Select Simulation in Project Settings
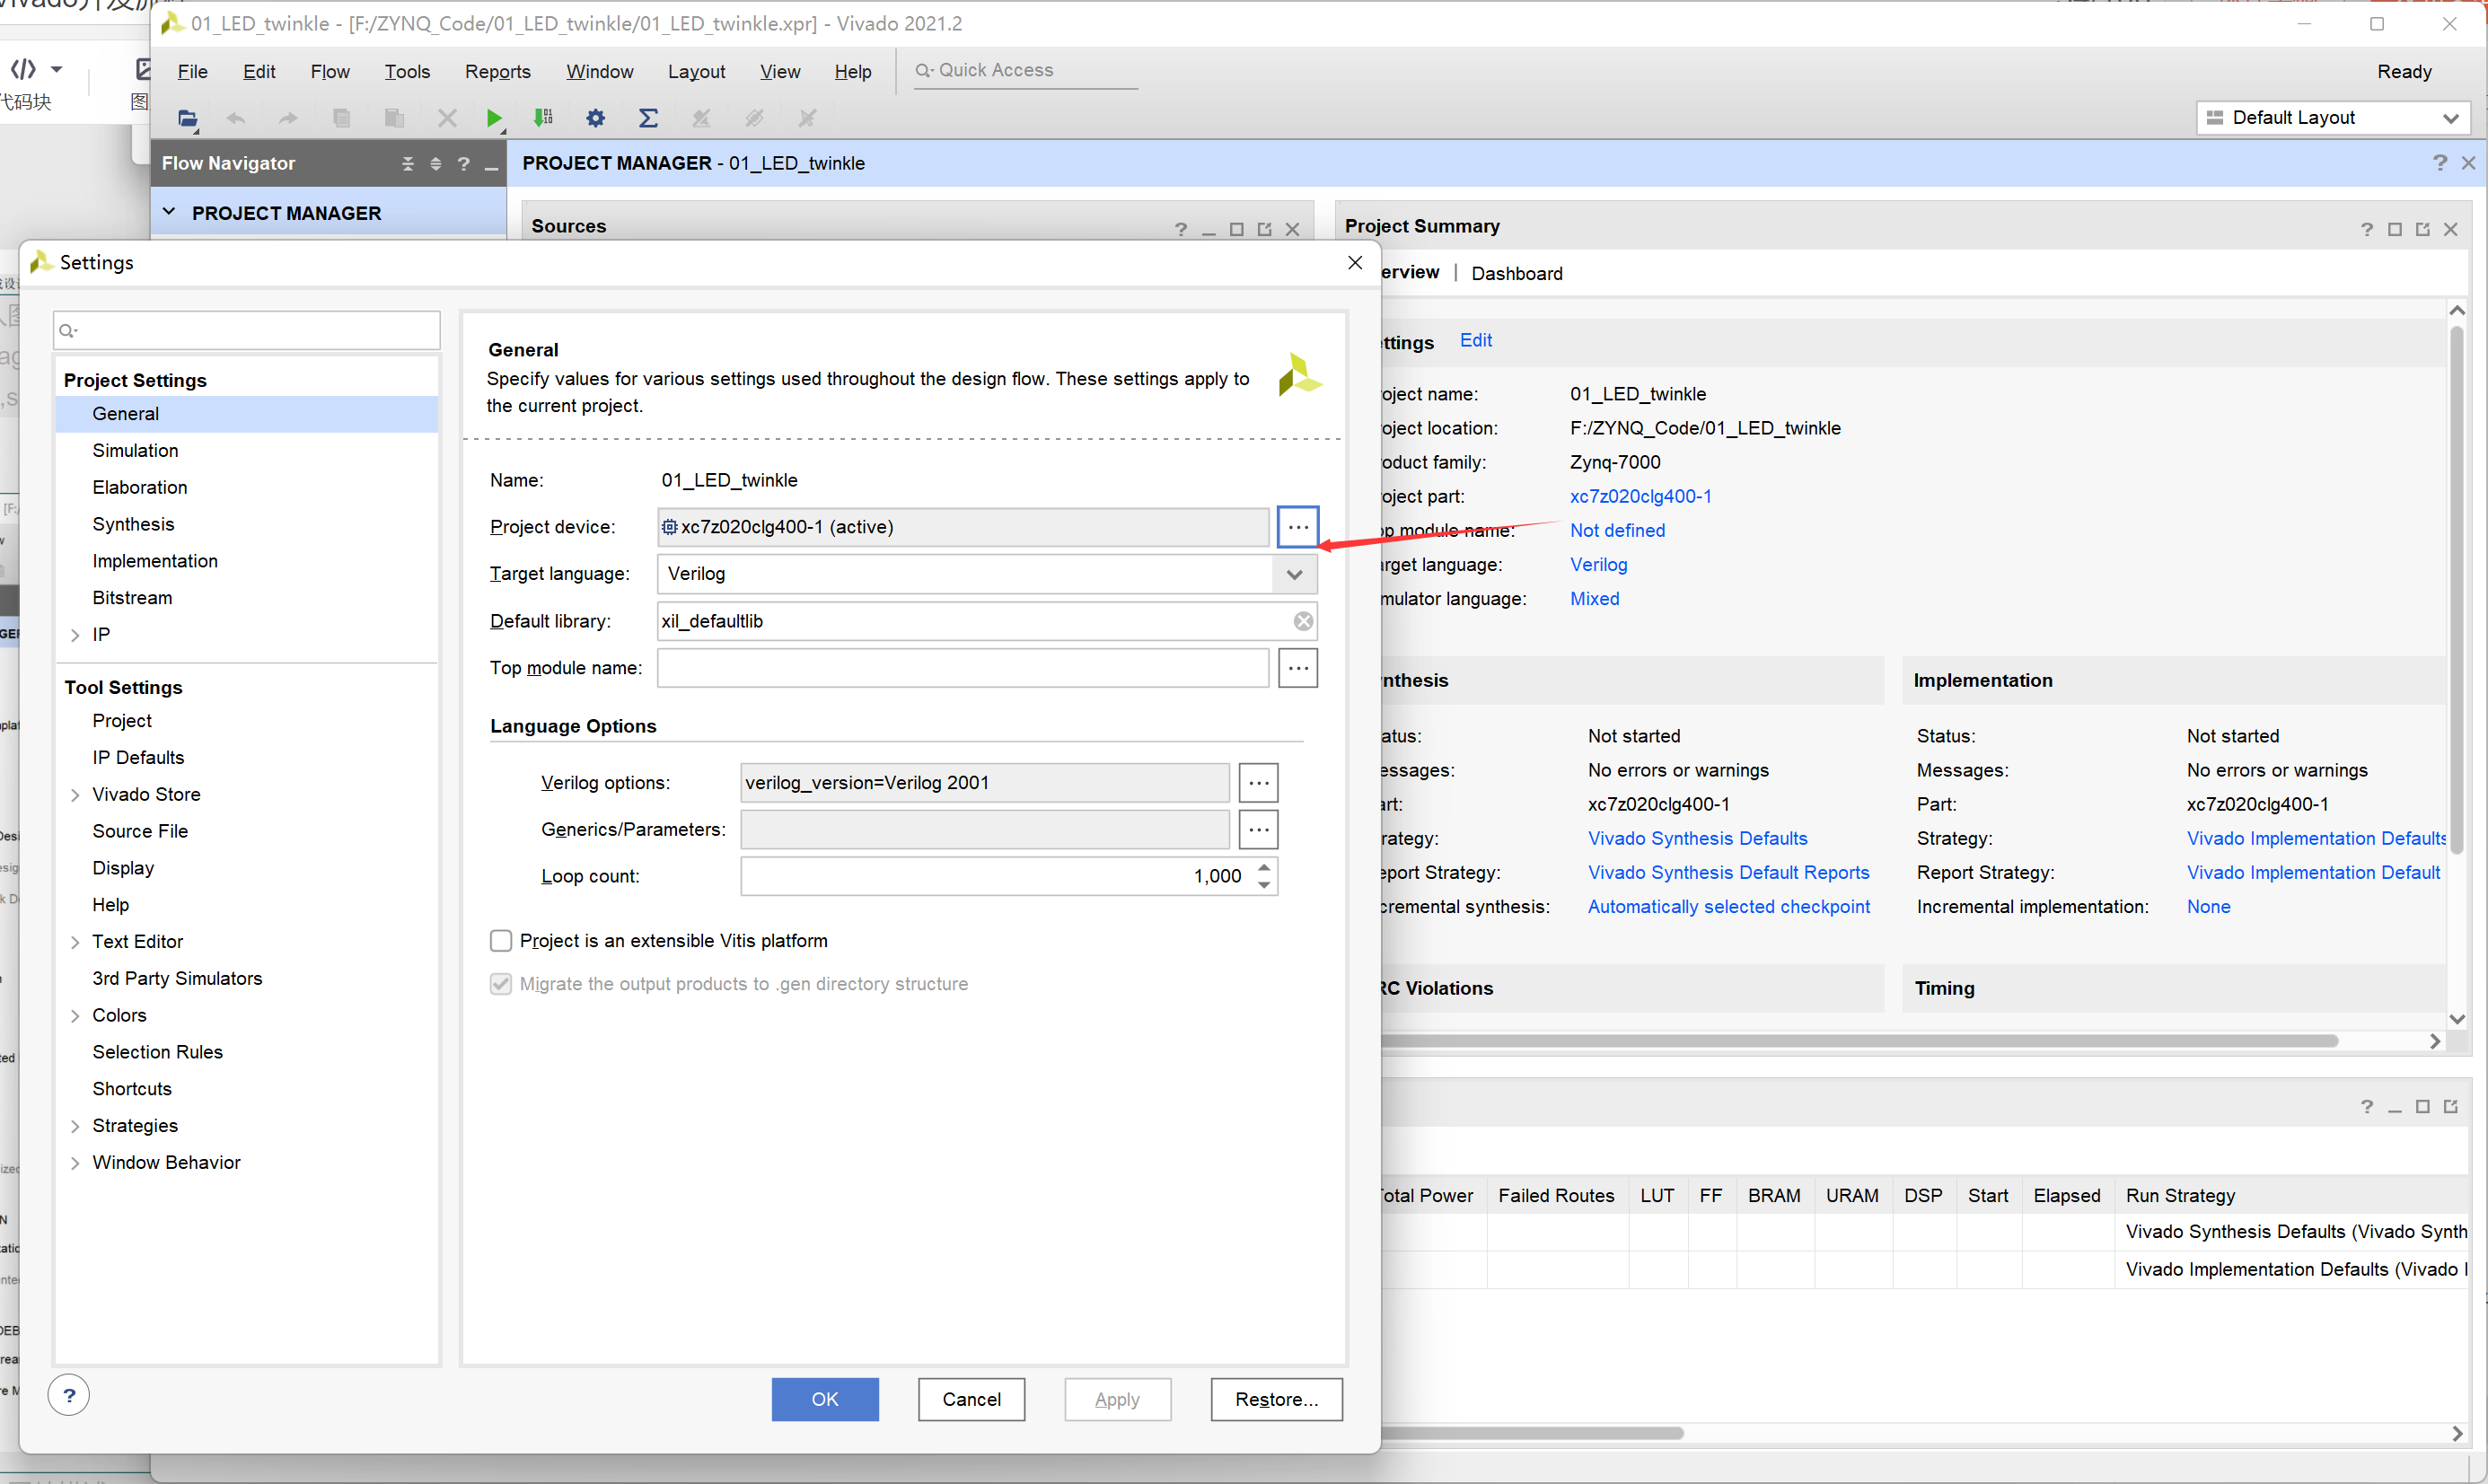The width and height of the screenshot is (2488, 1484). (x=135, y=450)
